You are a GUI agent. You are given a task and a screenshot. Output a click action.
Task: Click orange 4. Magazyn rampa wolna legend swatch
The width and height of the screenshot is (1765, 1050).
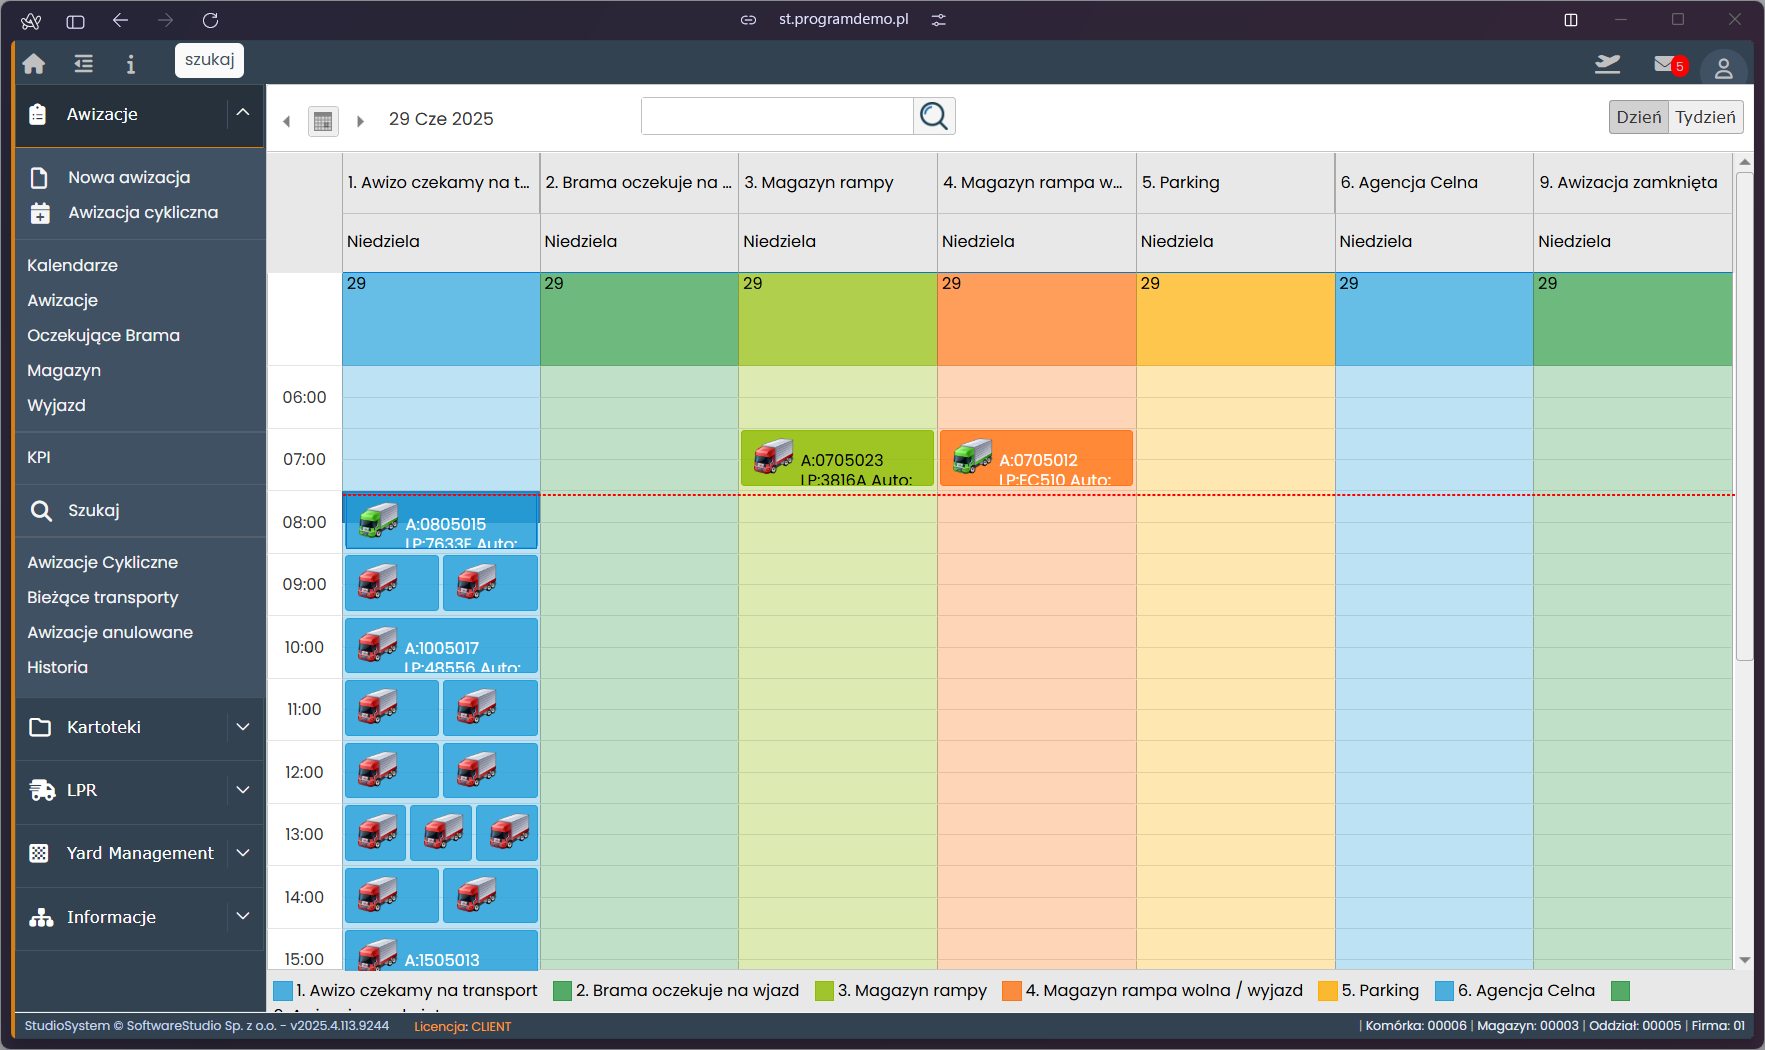click(1011, 990)
